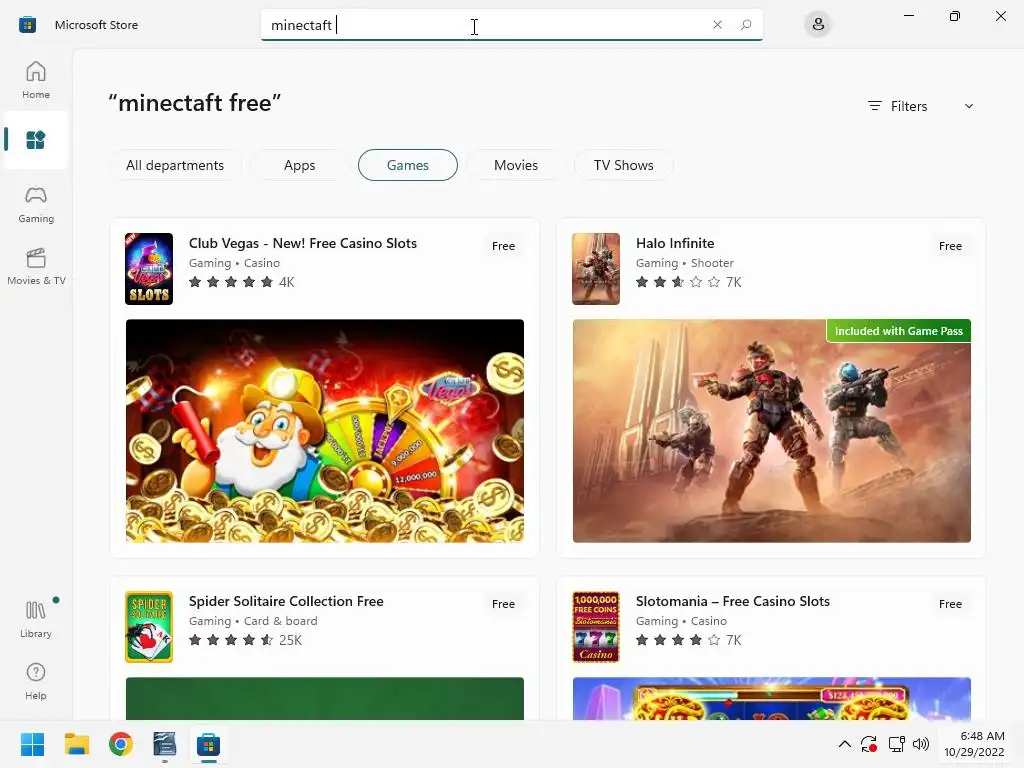Click Free button on Slotomania card
The image size is (1024, 768).
(950, 604)
